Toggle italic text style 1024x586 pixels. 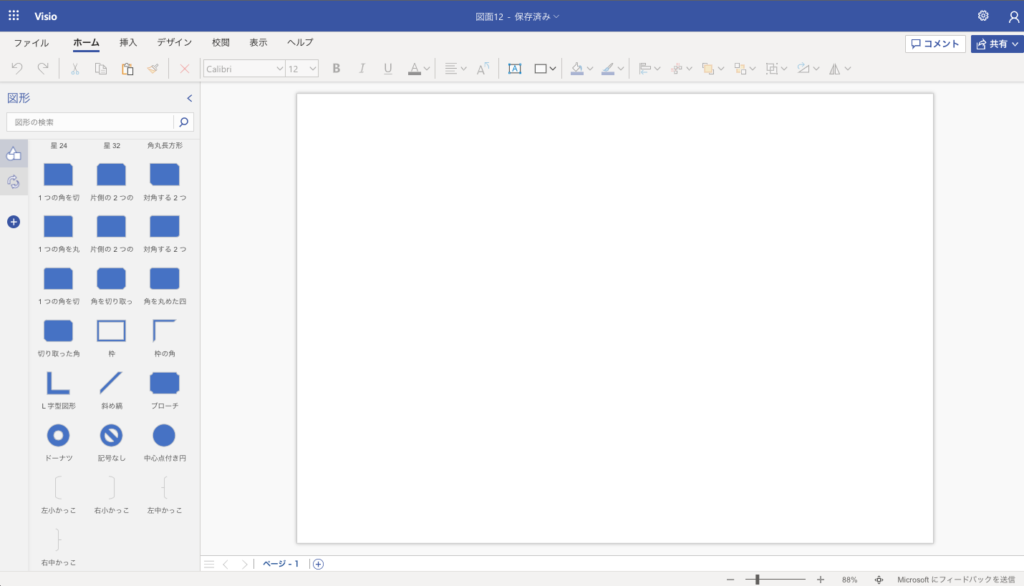(x=362, y=69)
